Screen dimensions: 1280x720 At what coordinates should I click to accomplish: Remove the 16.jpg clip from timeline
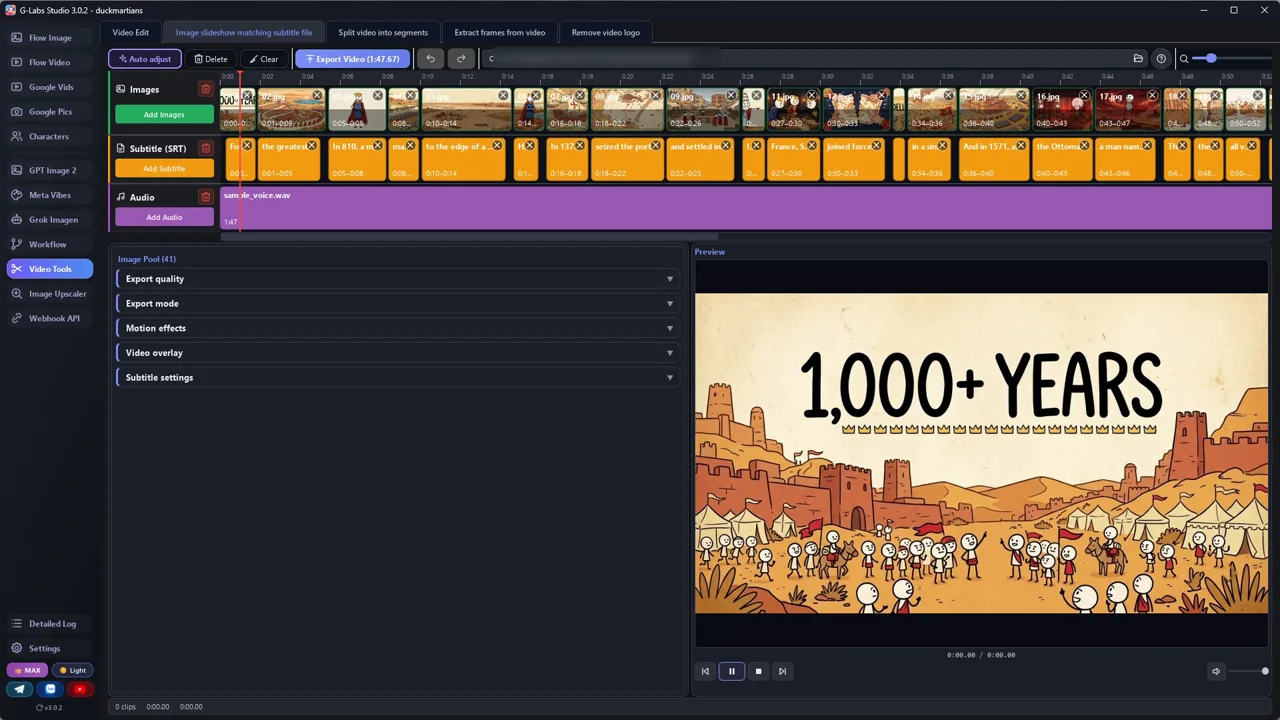tap(1085, 96)
